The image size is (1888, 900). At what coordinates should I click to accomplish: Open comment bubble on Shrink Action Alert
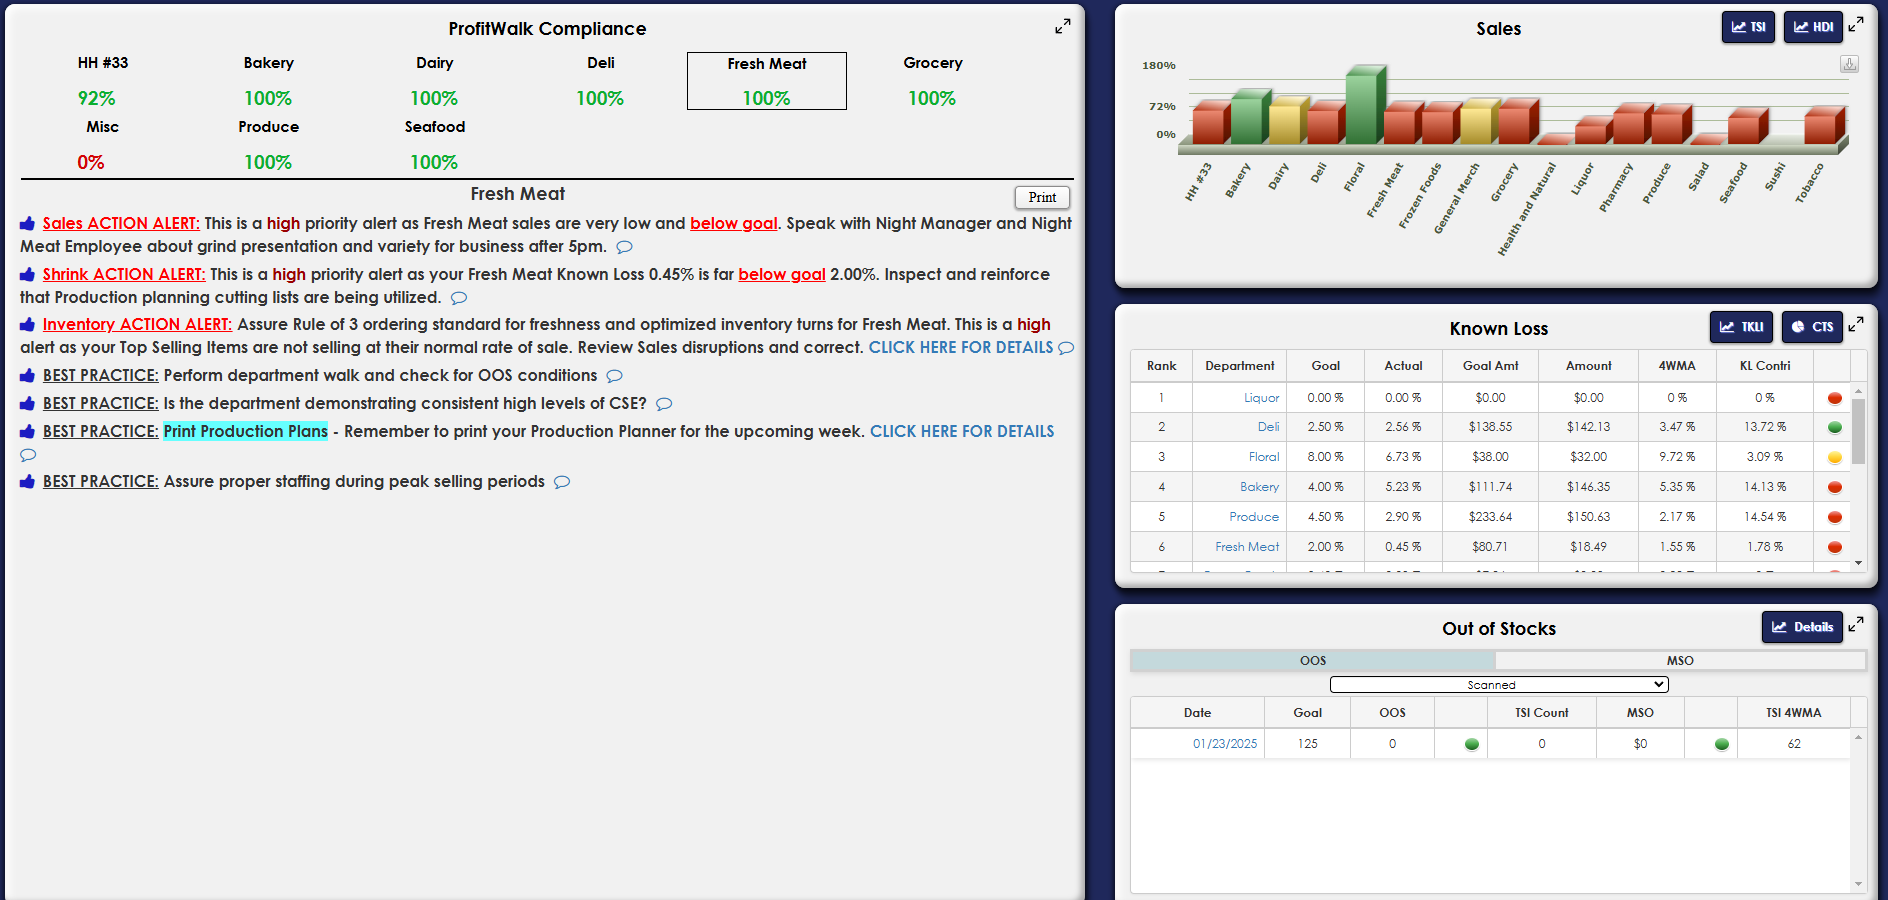tap(459, 298)
